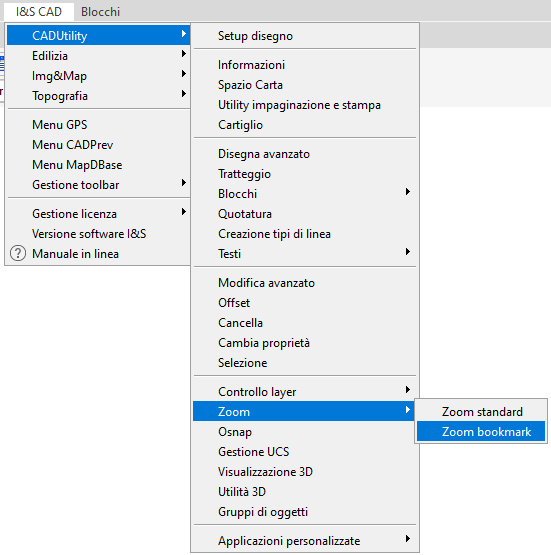This screenshot has width=551, height=555.
Task: Open Visualizzazione 3D
Action: [304, 472]
